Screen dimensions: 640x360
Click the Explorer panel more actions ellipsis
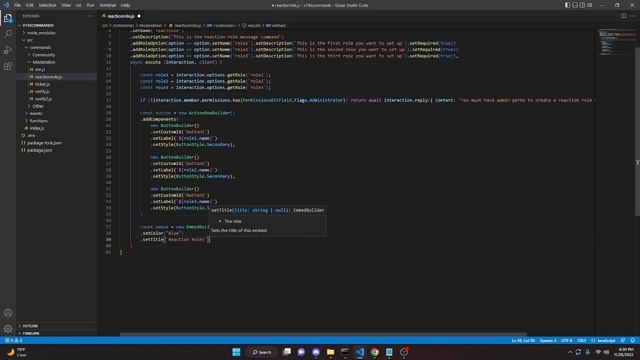tap(89, 16)
